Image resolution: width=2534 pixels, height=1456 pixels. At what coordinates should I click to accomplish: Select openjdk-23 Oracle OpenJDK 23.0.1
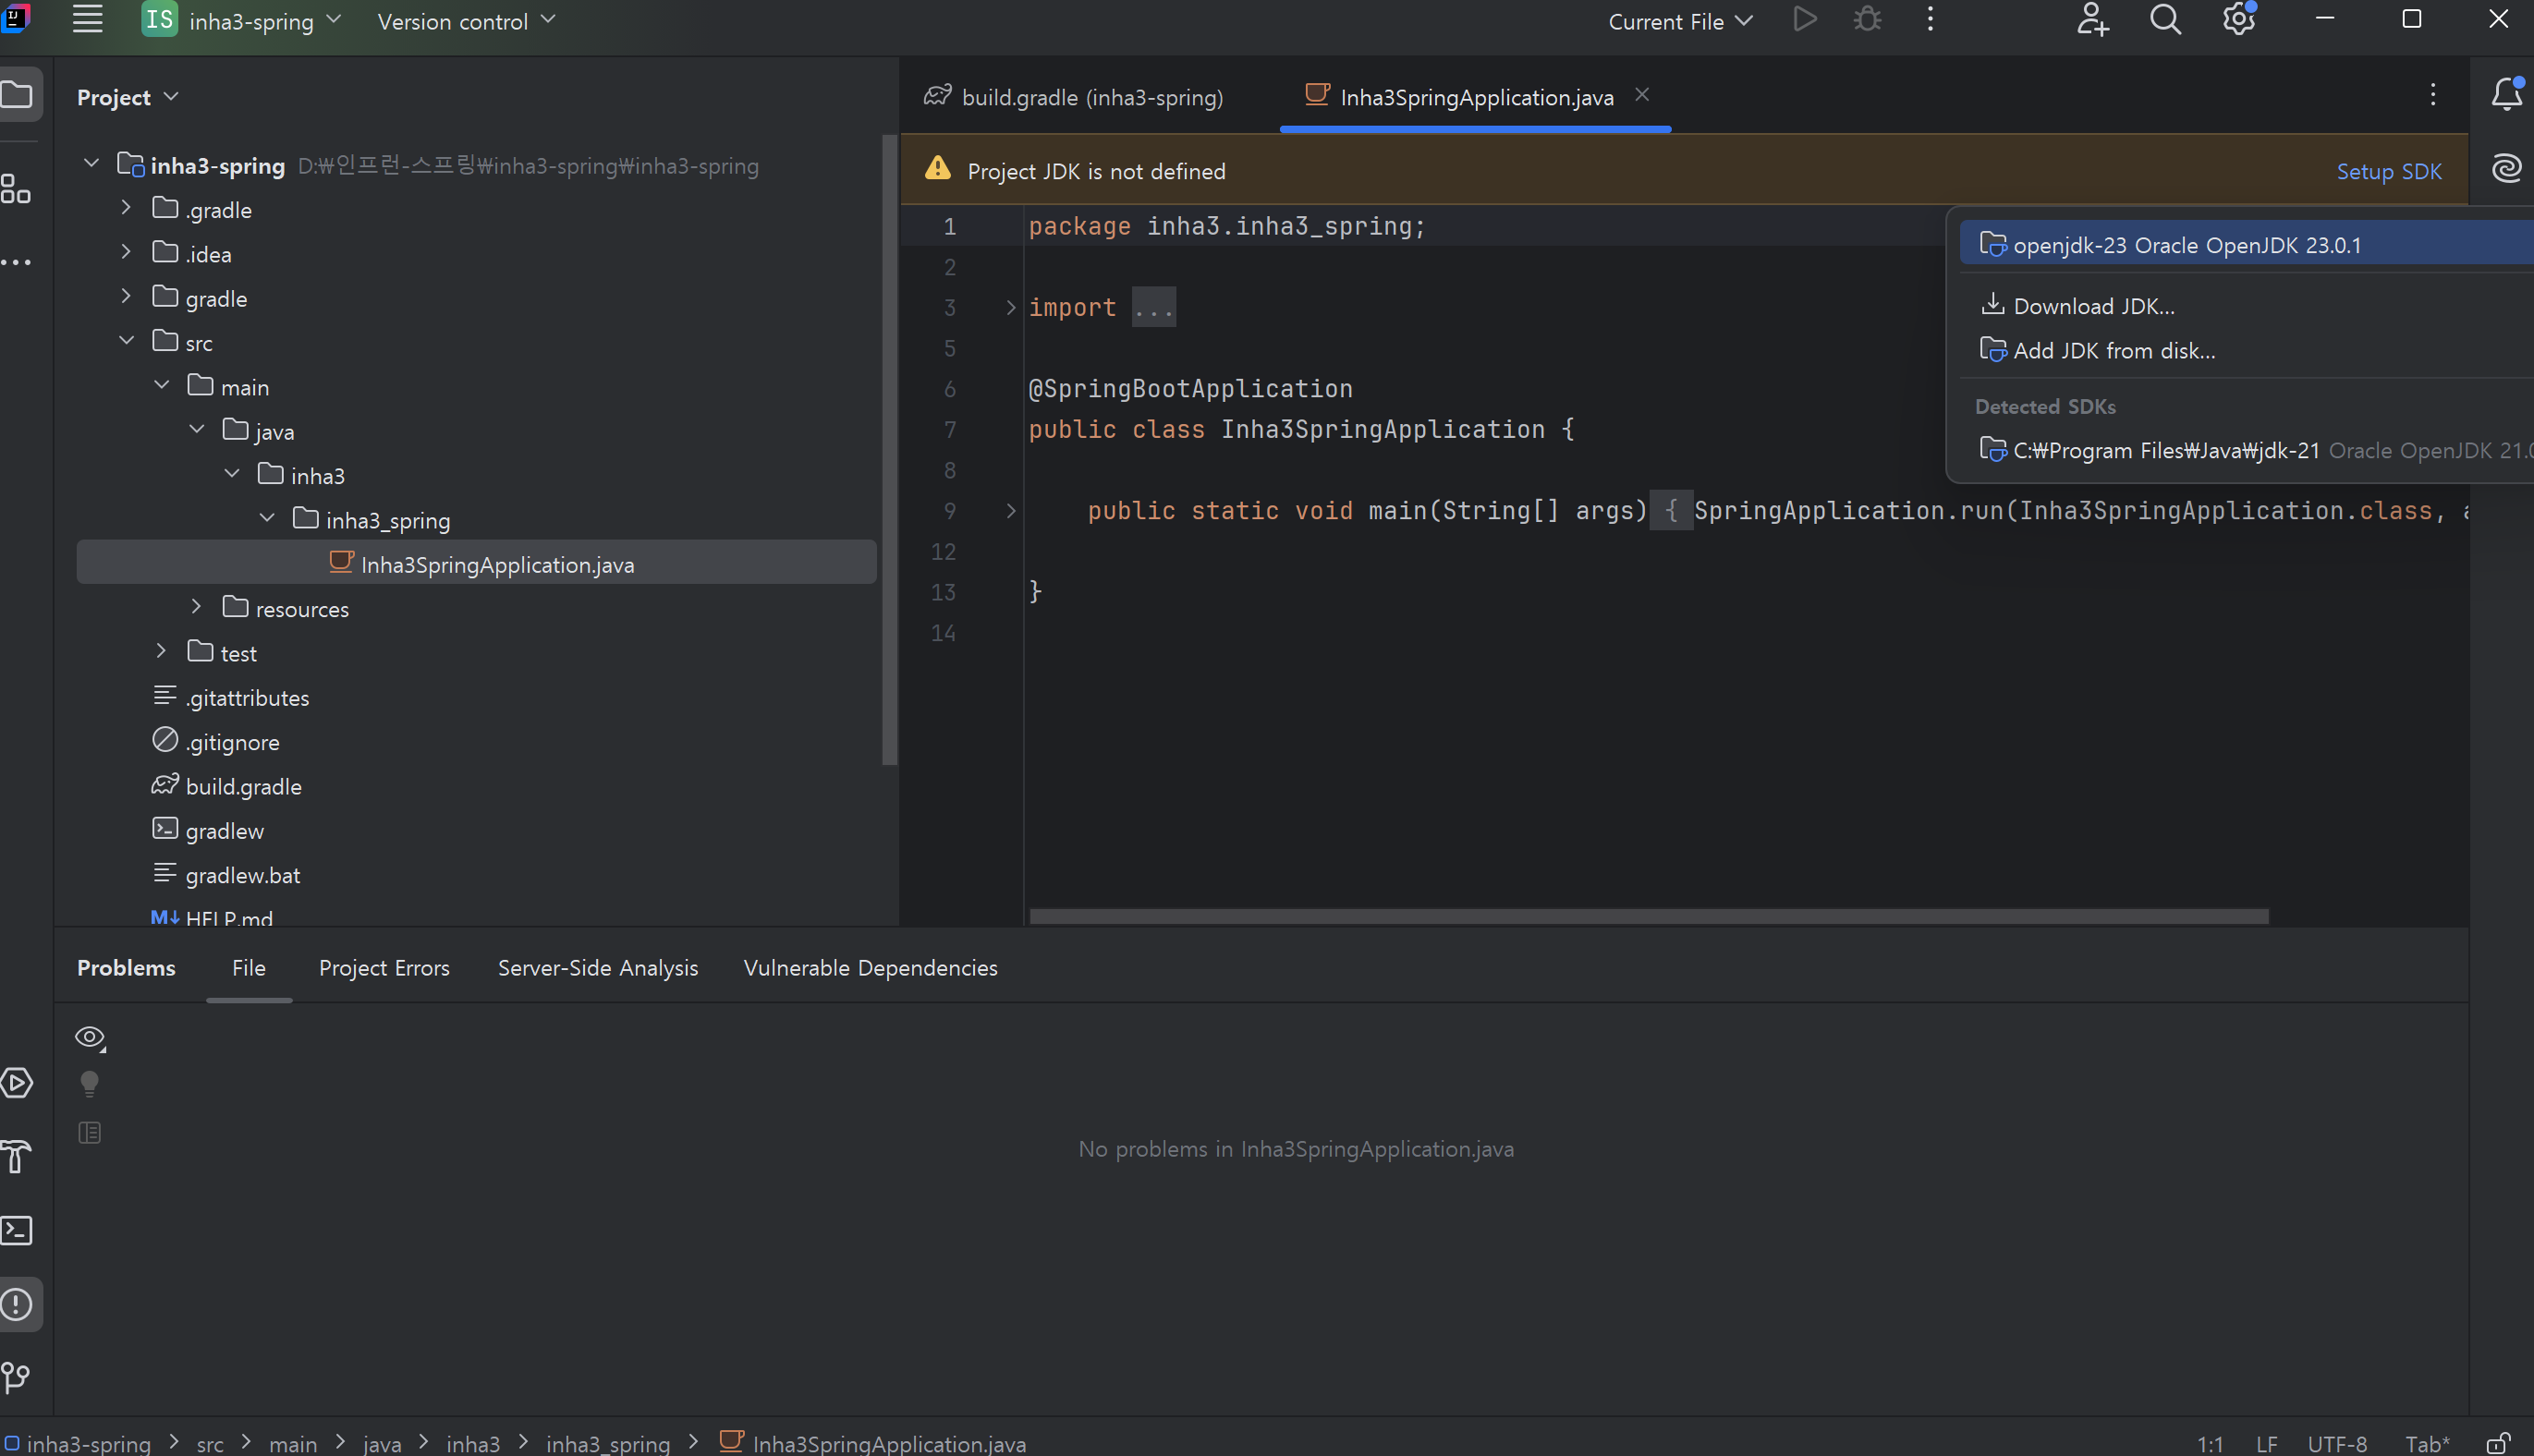pos(2245,245)
